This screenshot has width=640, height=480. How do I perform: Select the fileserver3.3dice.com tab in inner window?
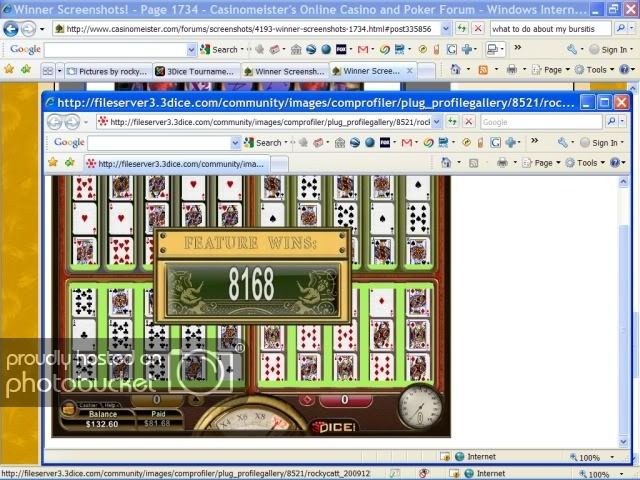(177, 164)
